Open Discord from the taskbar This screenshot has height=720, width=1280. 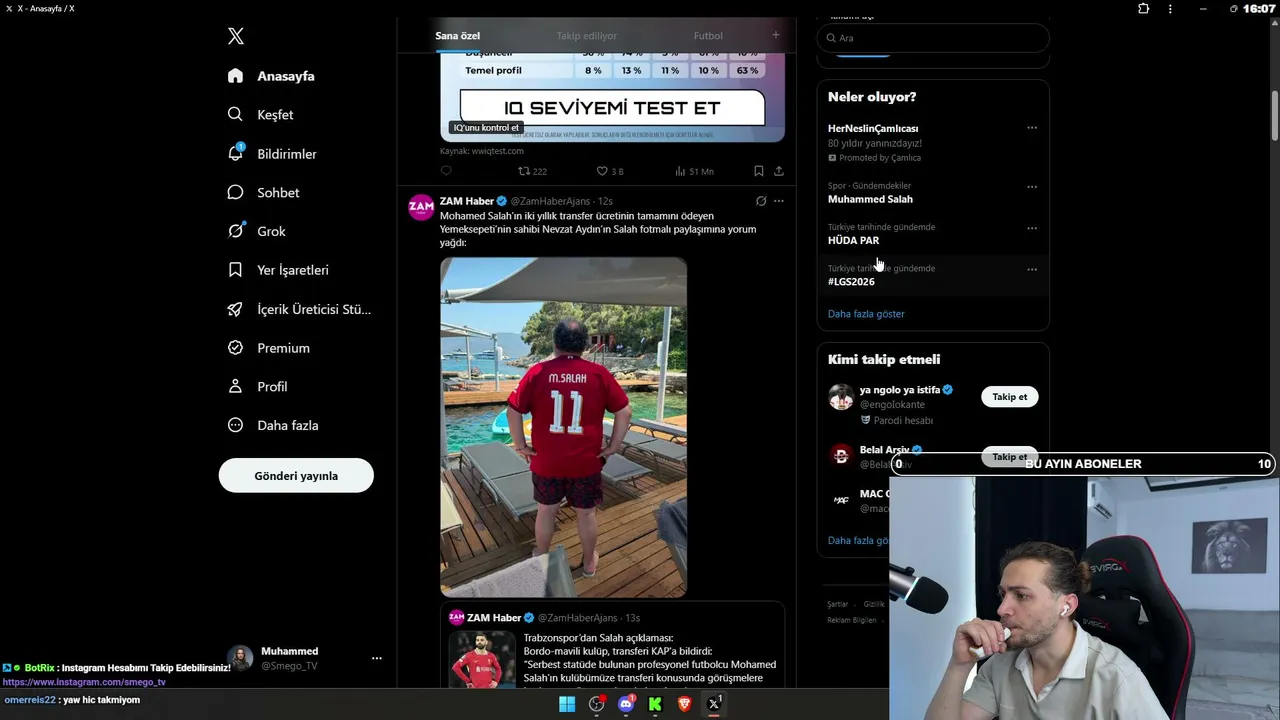(x=626, y=704)
